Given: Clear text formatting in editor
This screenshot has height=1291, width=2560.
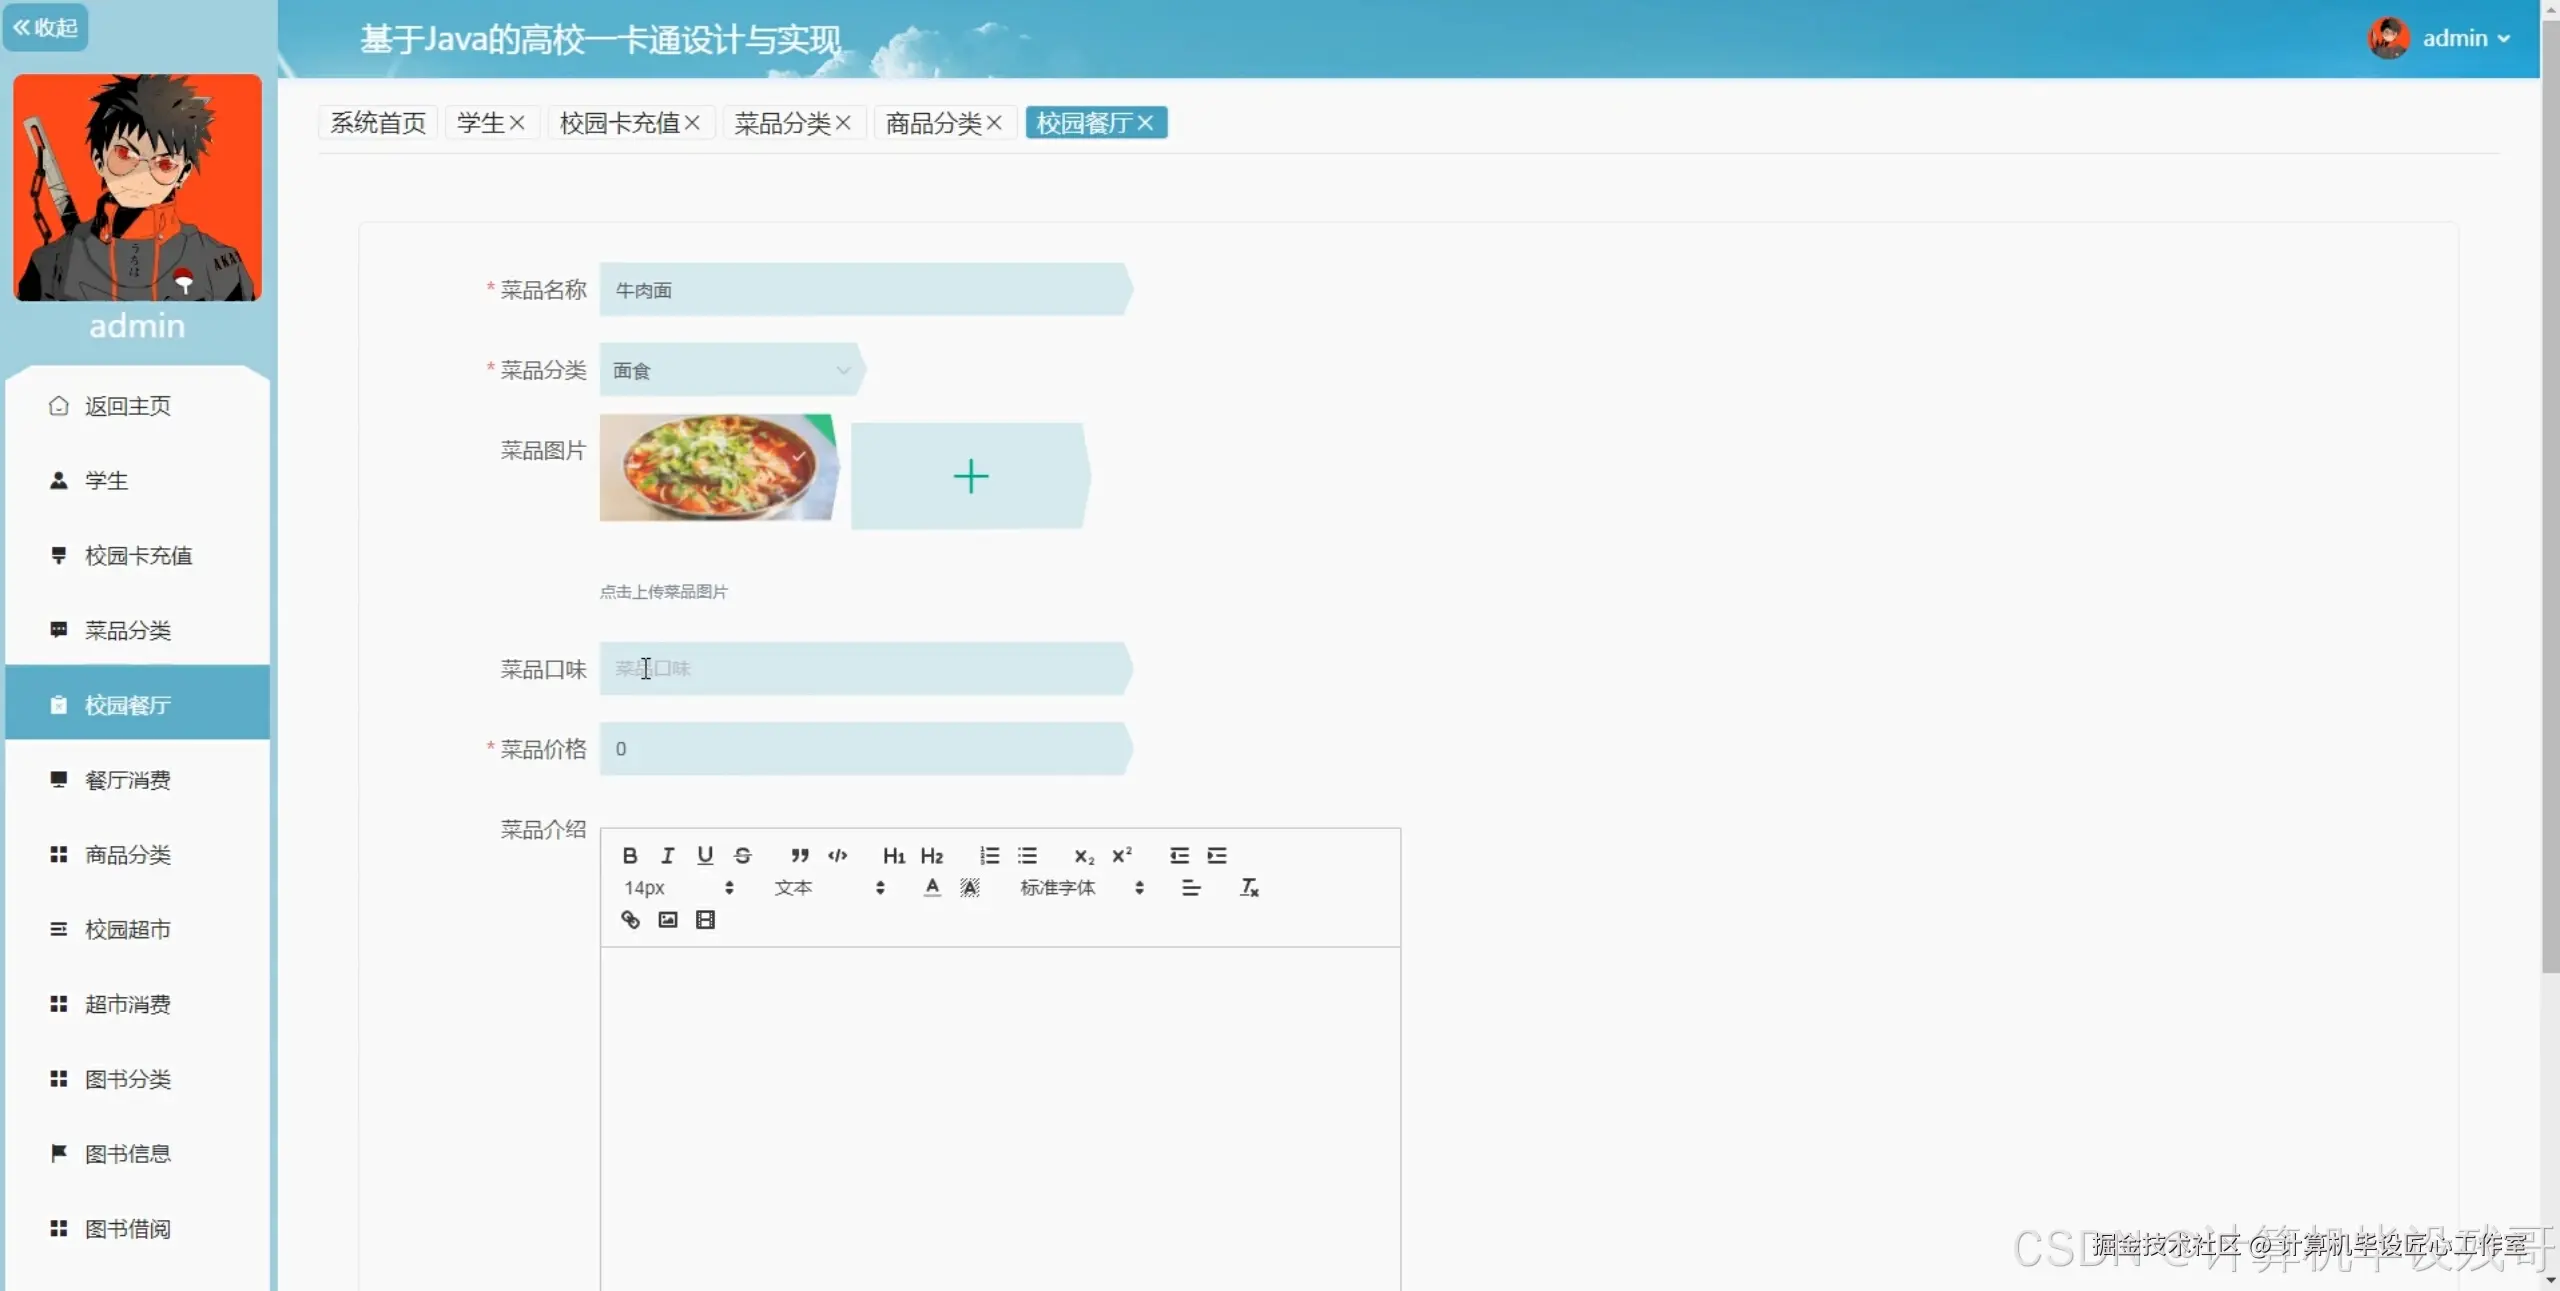Looking at the screenshot, I should coord(1249,888).
